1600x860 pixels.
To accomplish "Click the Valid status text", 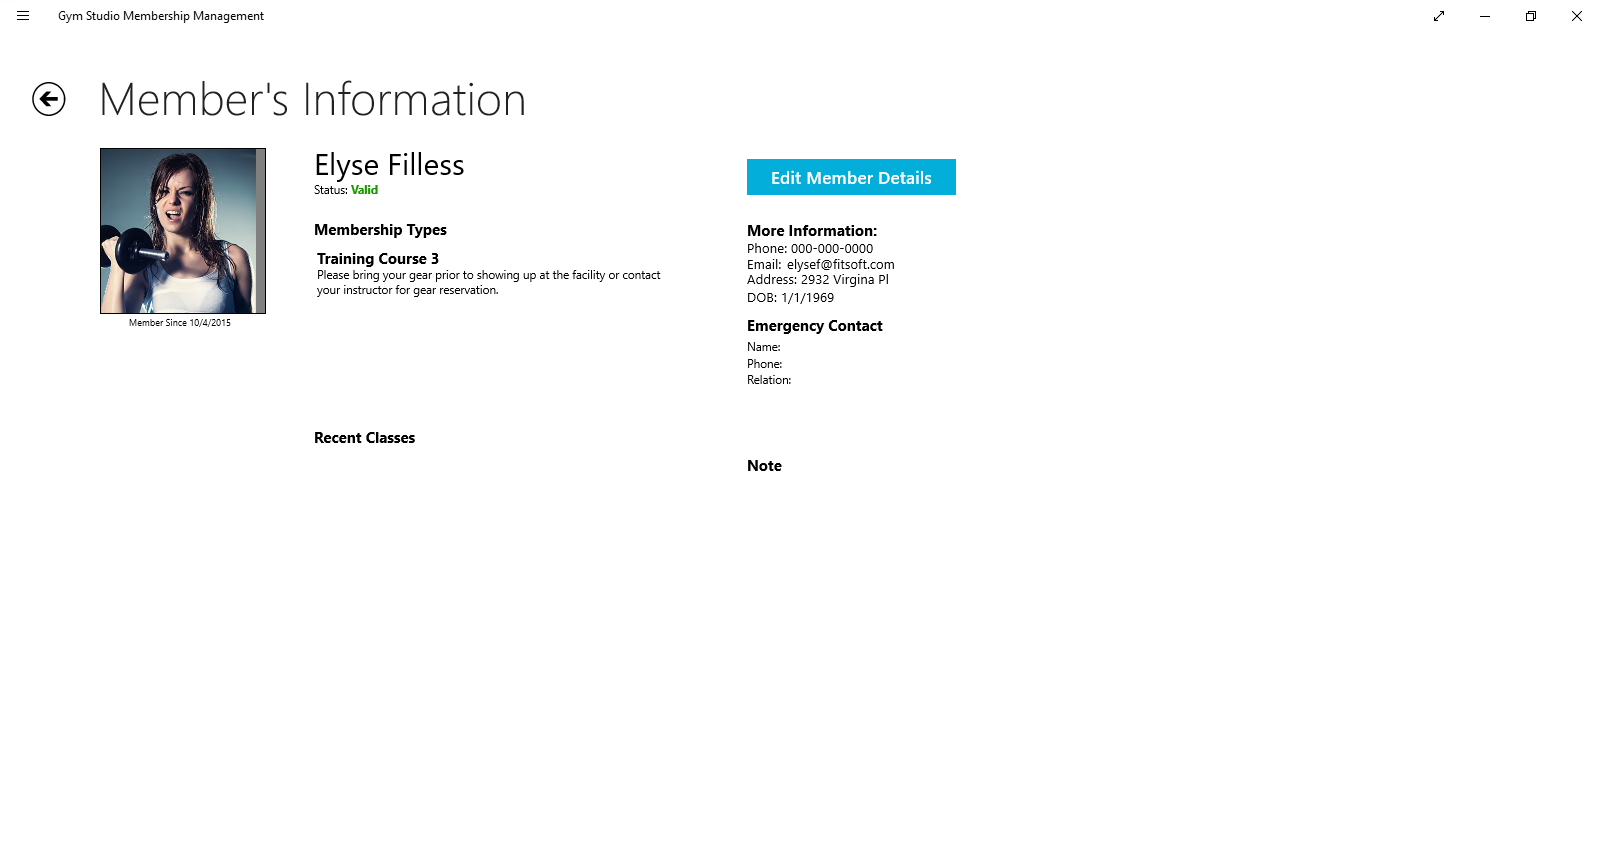I will [x=364, y=190].
